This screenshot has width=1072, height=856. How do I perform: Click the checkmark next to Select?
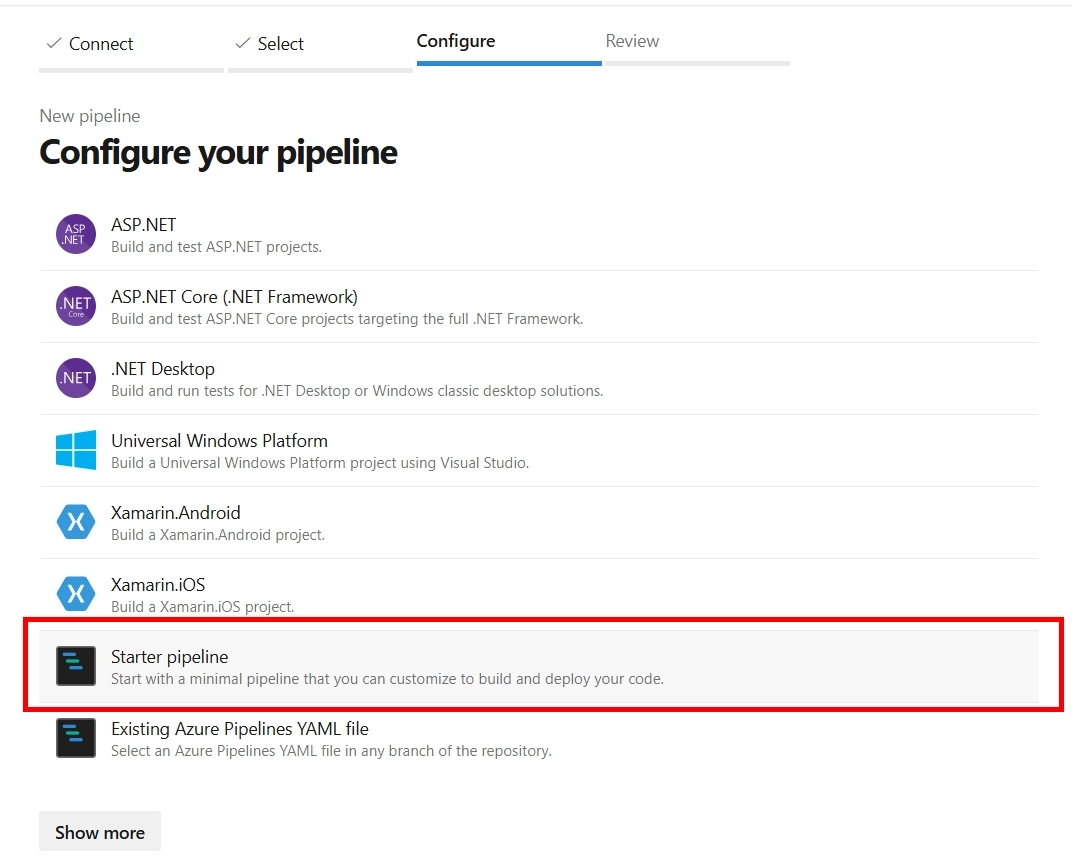(243, 43)
